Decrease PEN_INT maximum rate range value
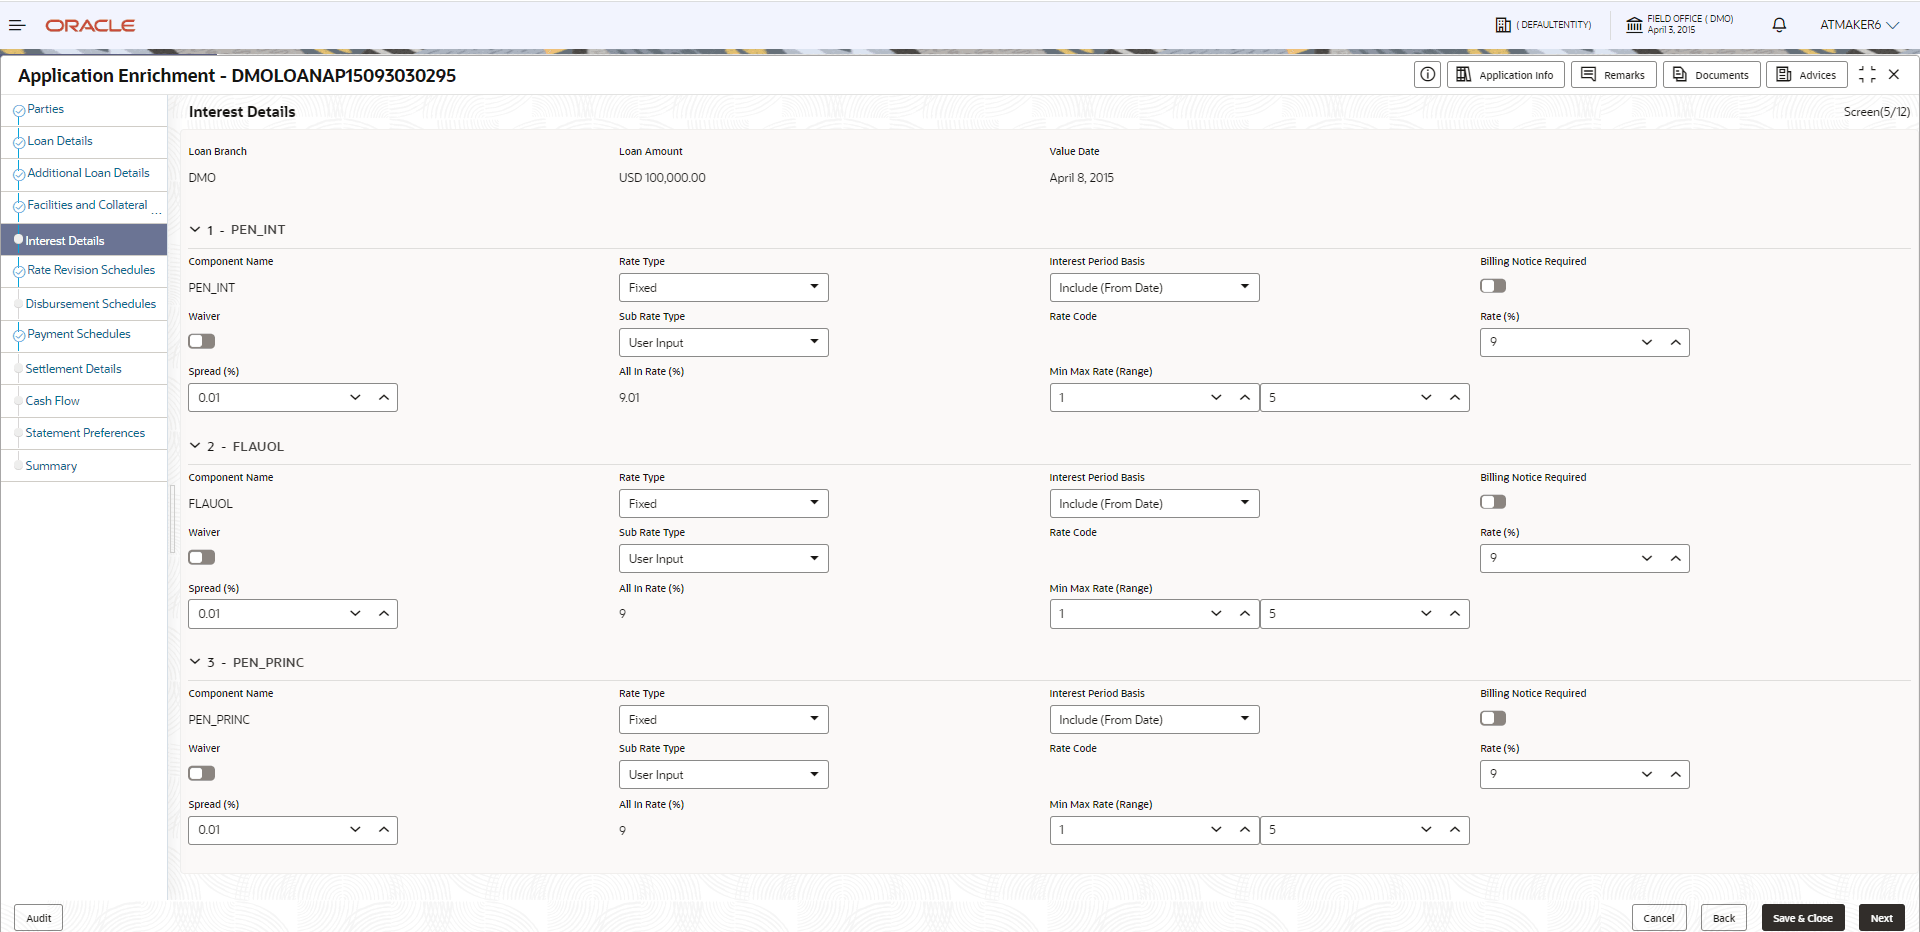This screenshot has height=932, width=1920. 1426,397
